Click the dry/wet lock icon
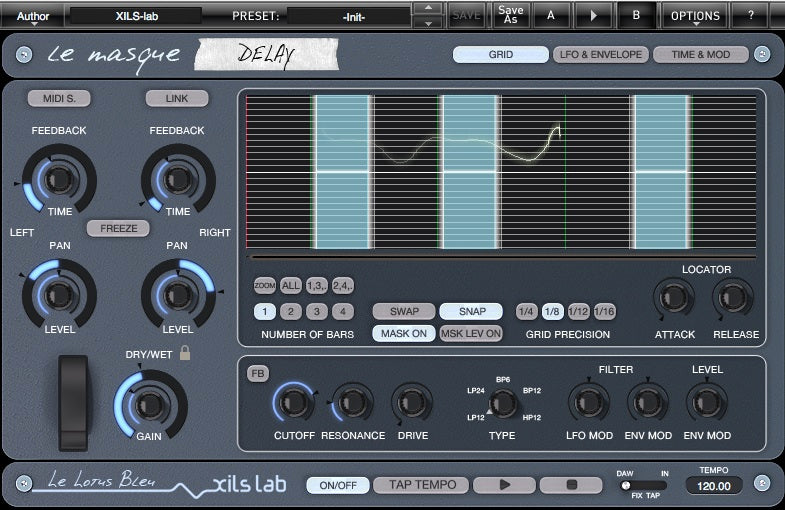 coord(185,353)
